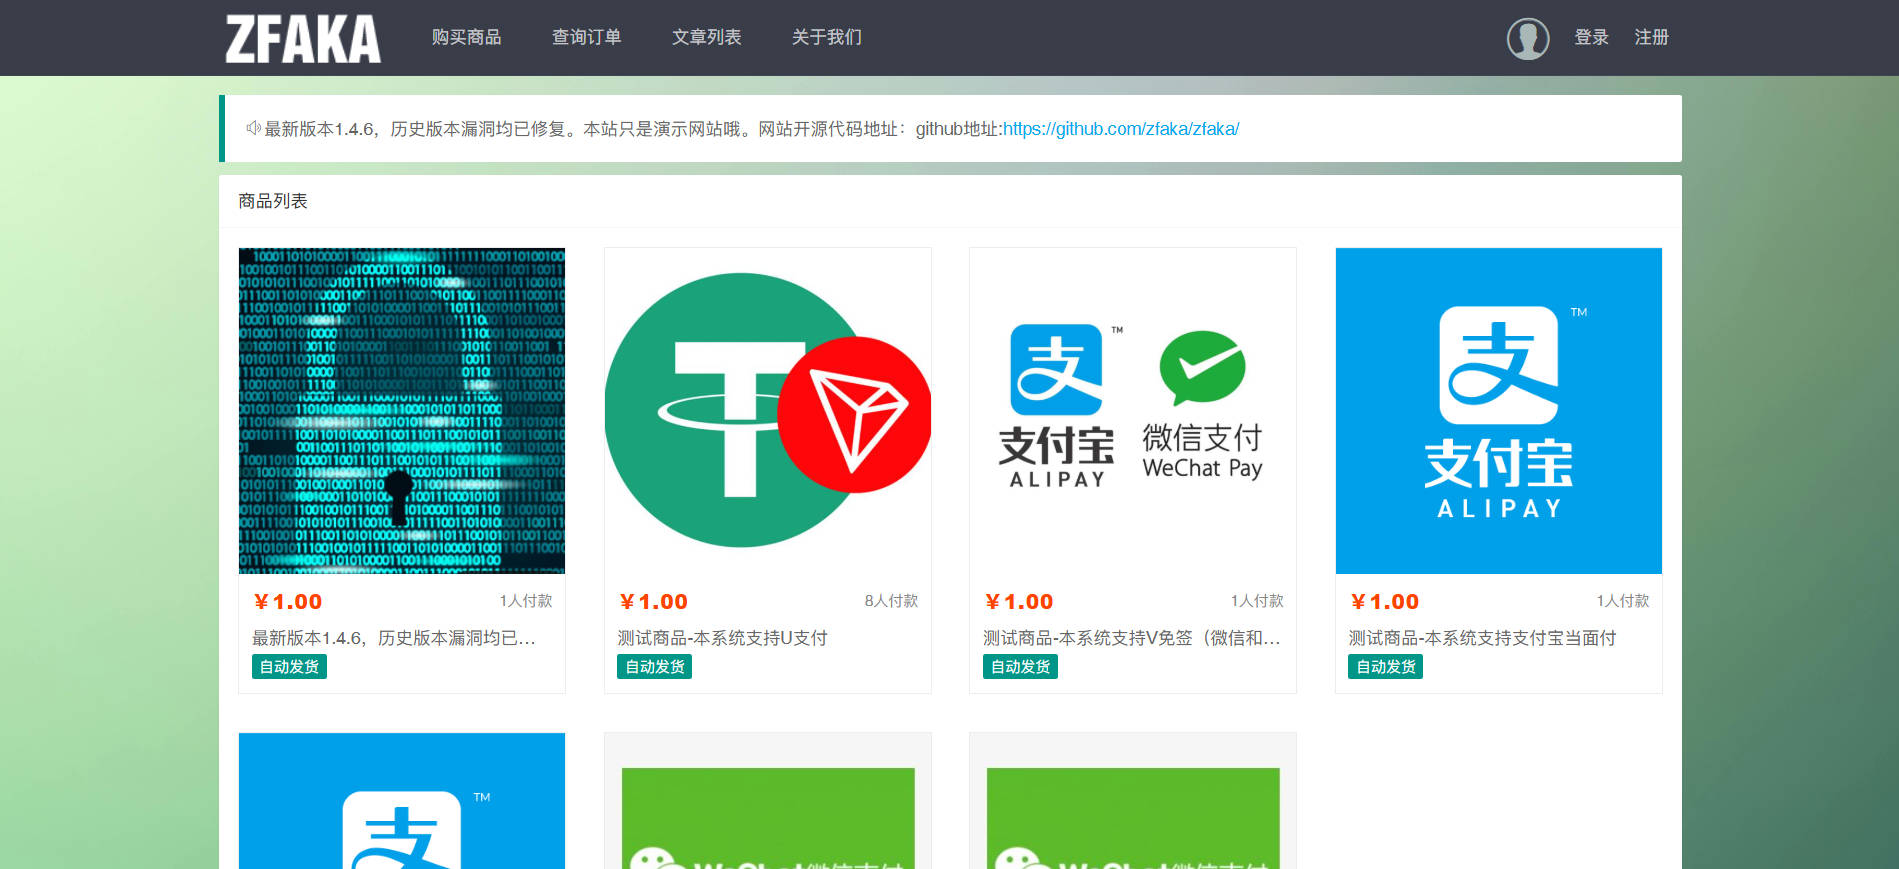The height and width of the screenshot is (869, 1899).
Task: Open the Alipay and WeChat Pay product image
Action: click(x=1133, y=411)
